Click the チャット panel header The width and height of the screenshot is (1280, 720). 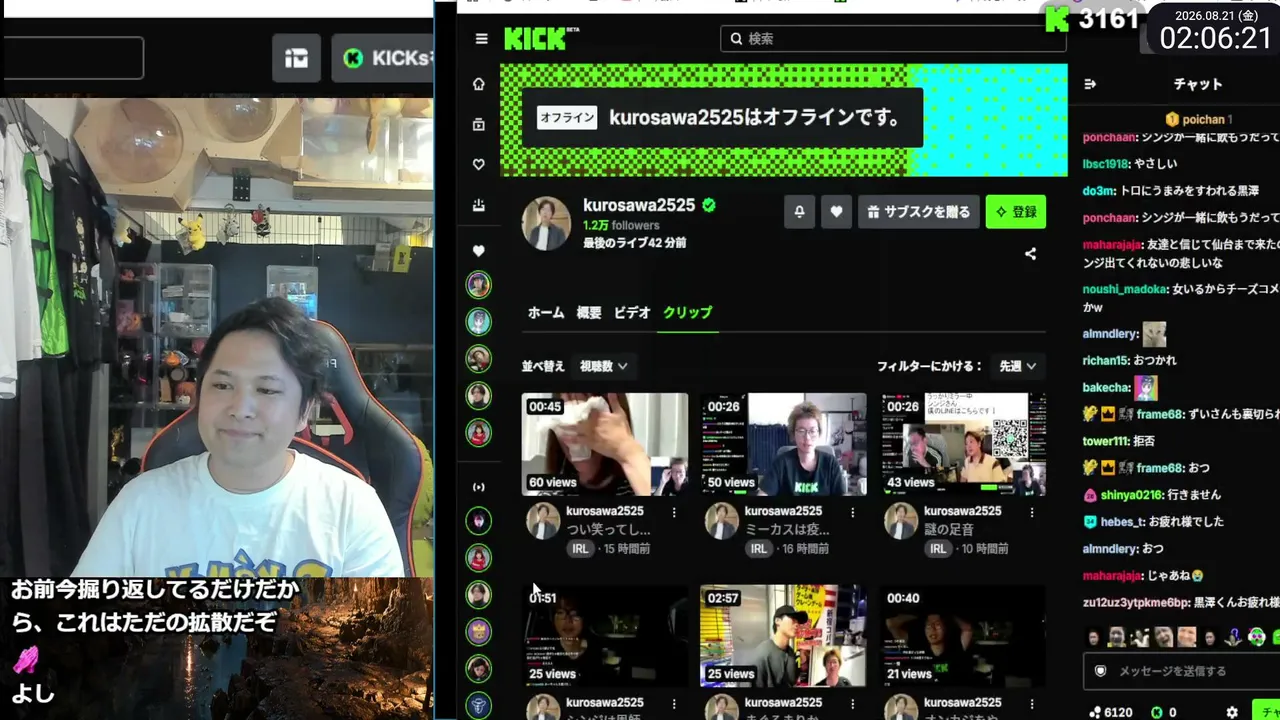pyautogui.click(x=1198, y=85)
